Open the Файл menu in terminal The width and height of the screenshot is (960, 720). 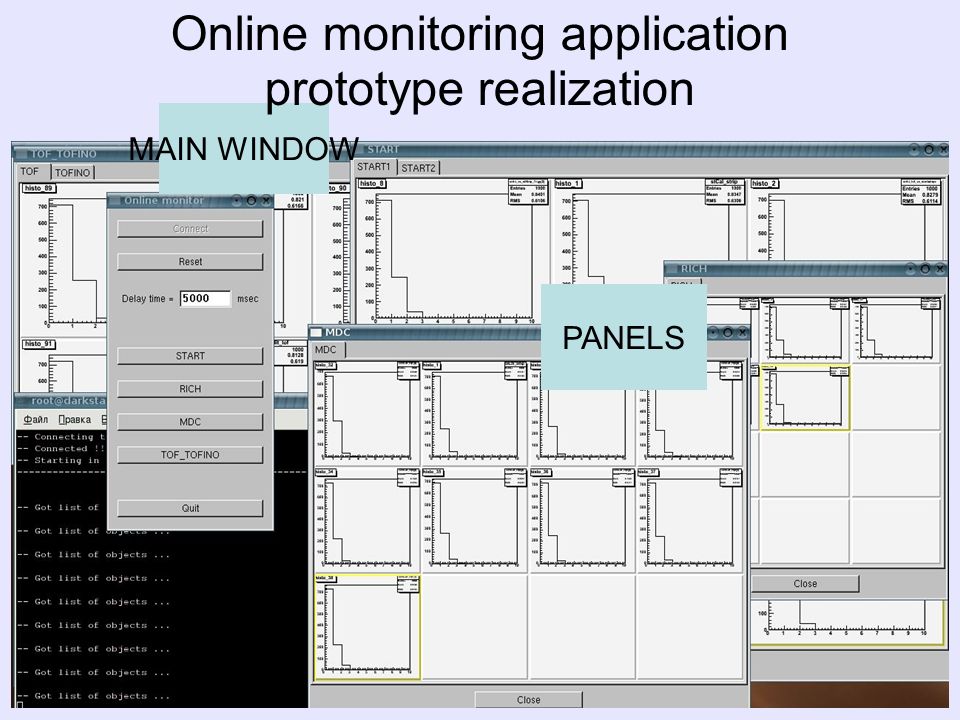(36, 419)
